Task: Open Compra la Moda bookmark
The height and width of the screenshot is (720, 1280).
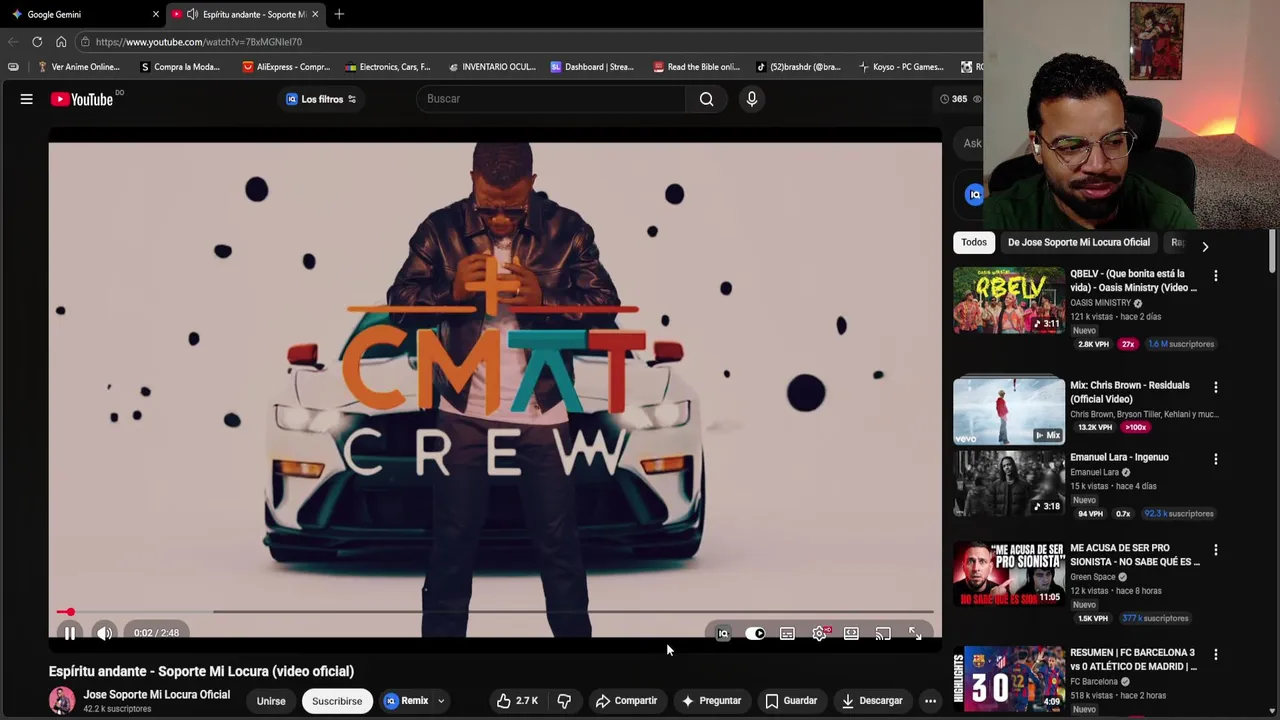Action: pos(180,67)
